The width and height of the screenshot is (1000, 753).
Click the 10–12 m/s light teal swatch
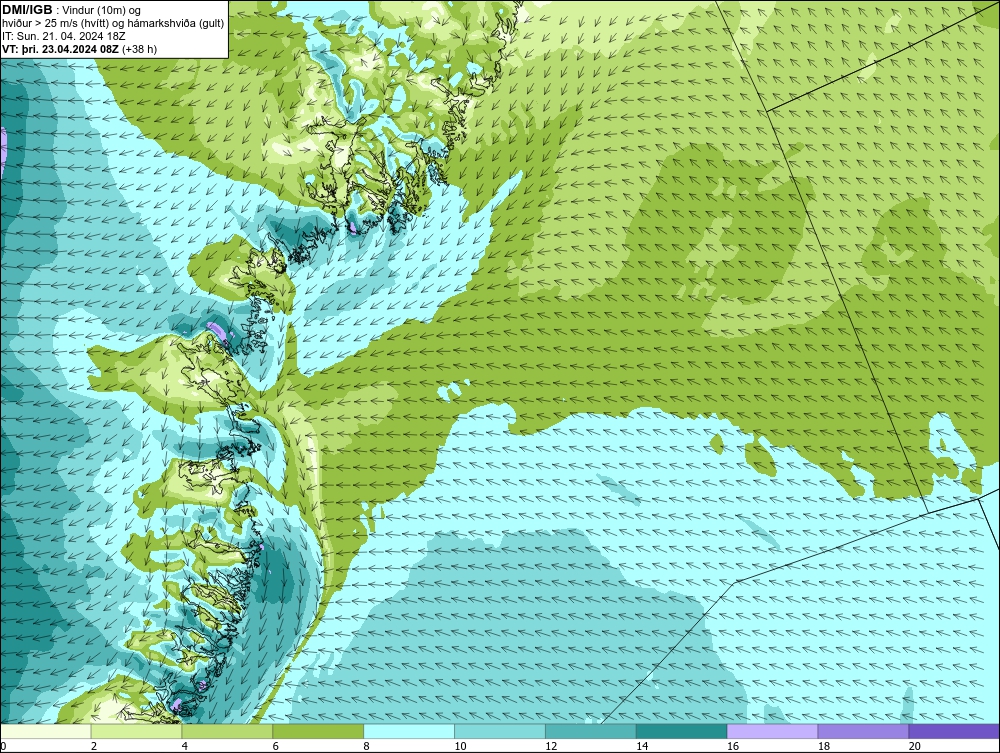pos(500,731)
